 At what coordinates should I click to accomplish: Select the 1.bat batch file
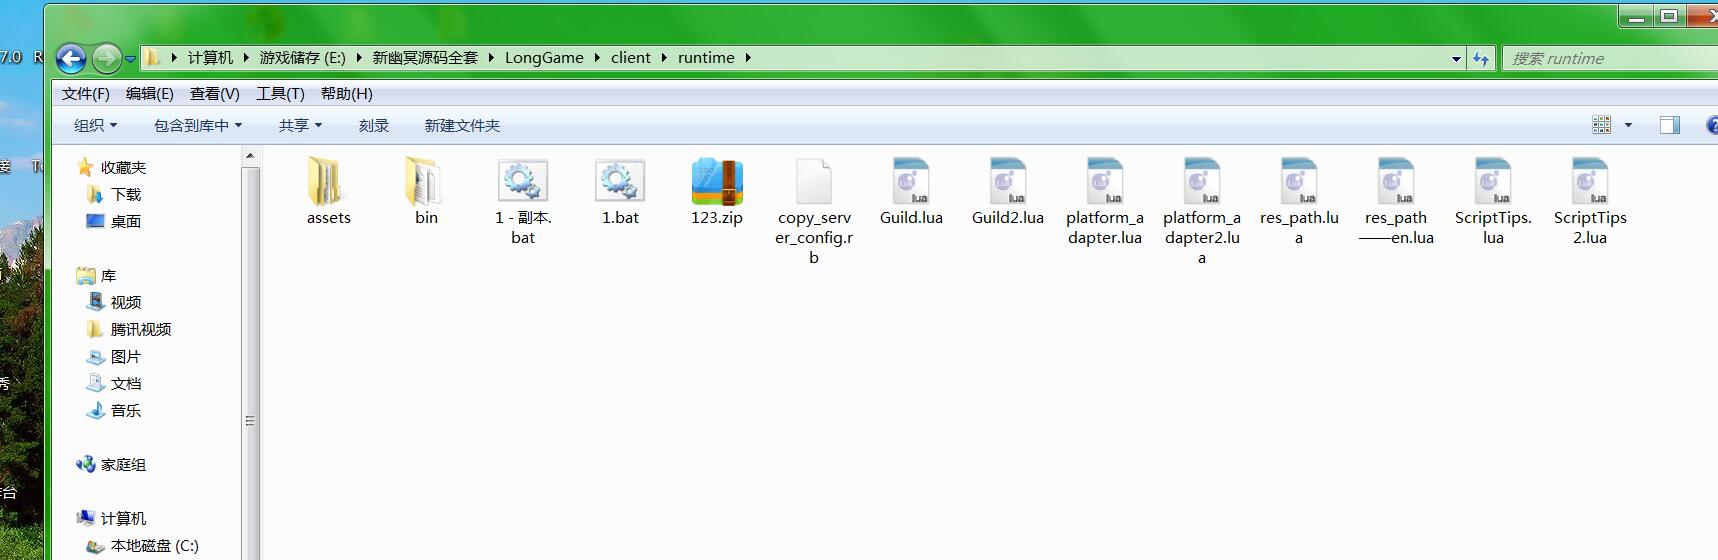[620, 183]
